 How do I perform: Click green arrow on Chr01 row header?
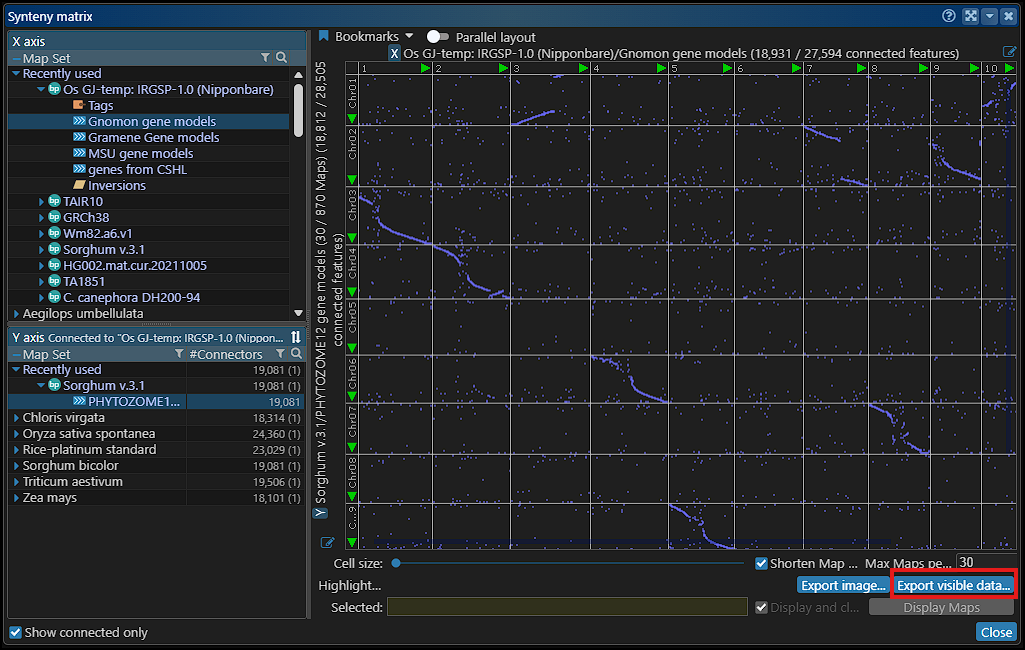(x=352, y=118)
